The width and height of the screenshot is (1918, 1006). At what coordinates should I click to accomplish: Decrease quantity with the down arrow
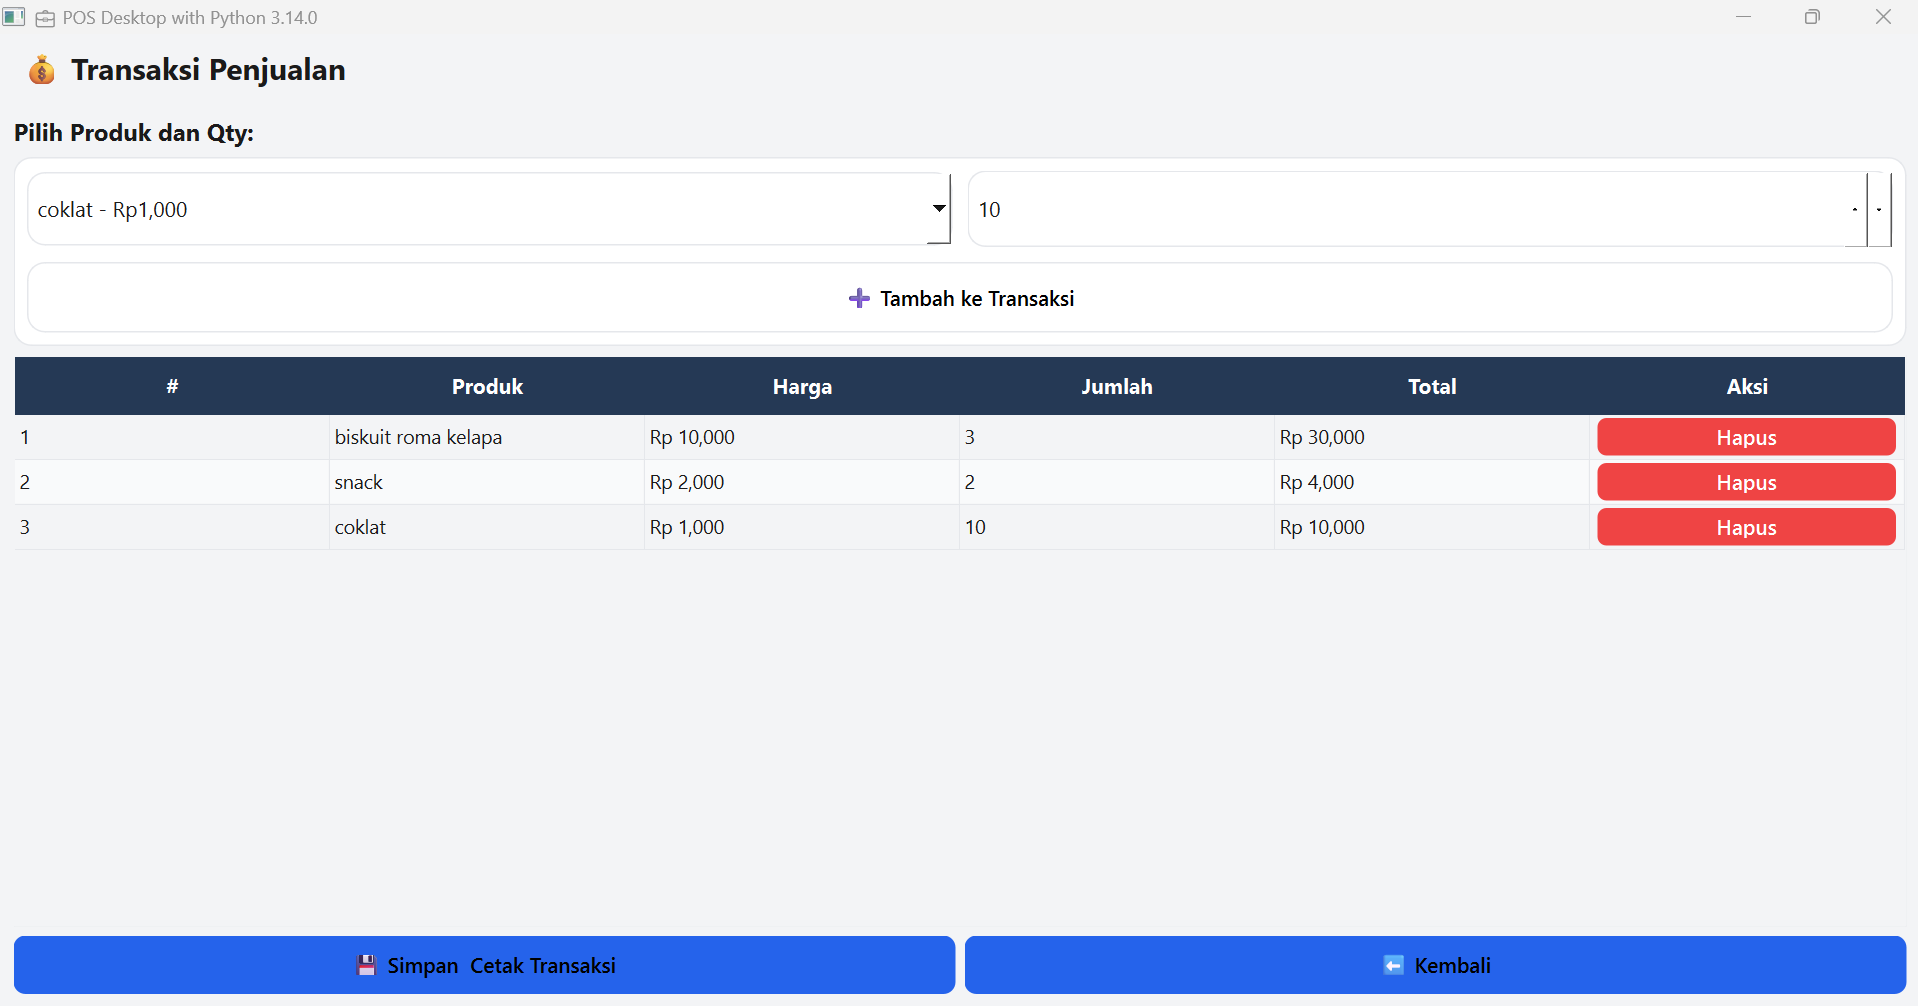click(x=1880, y=209)
